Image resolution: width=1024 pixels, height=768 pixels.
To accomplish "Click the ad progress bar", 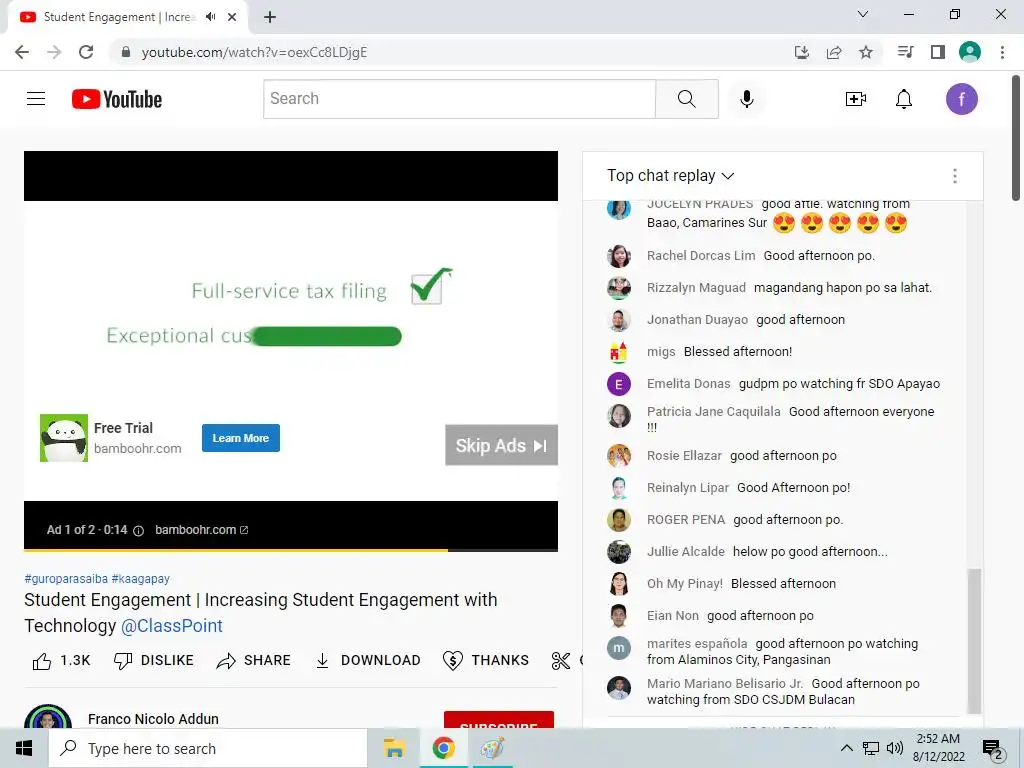I will point(291,551).
